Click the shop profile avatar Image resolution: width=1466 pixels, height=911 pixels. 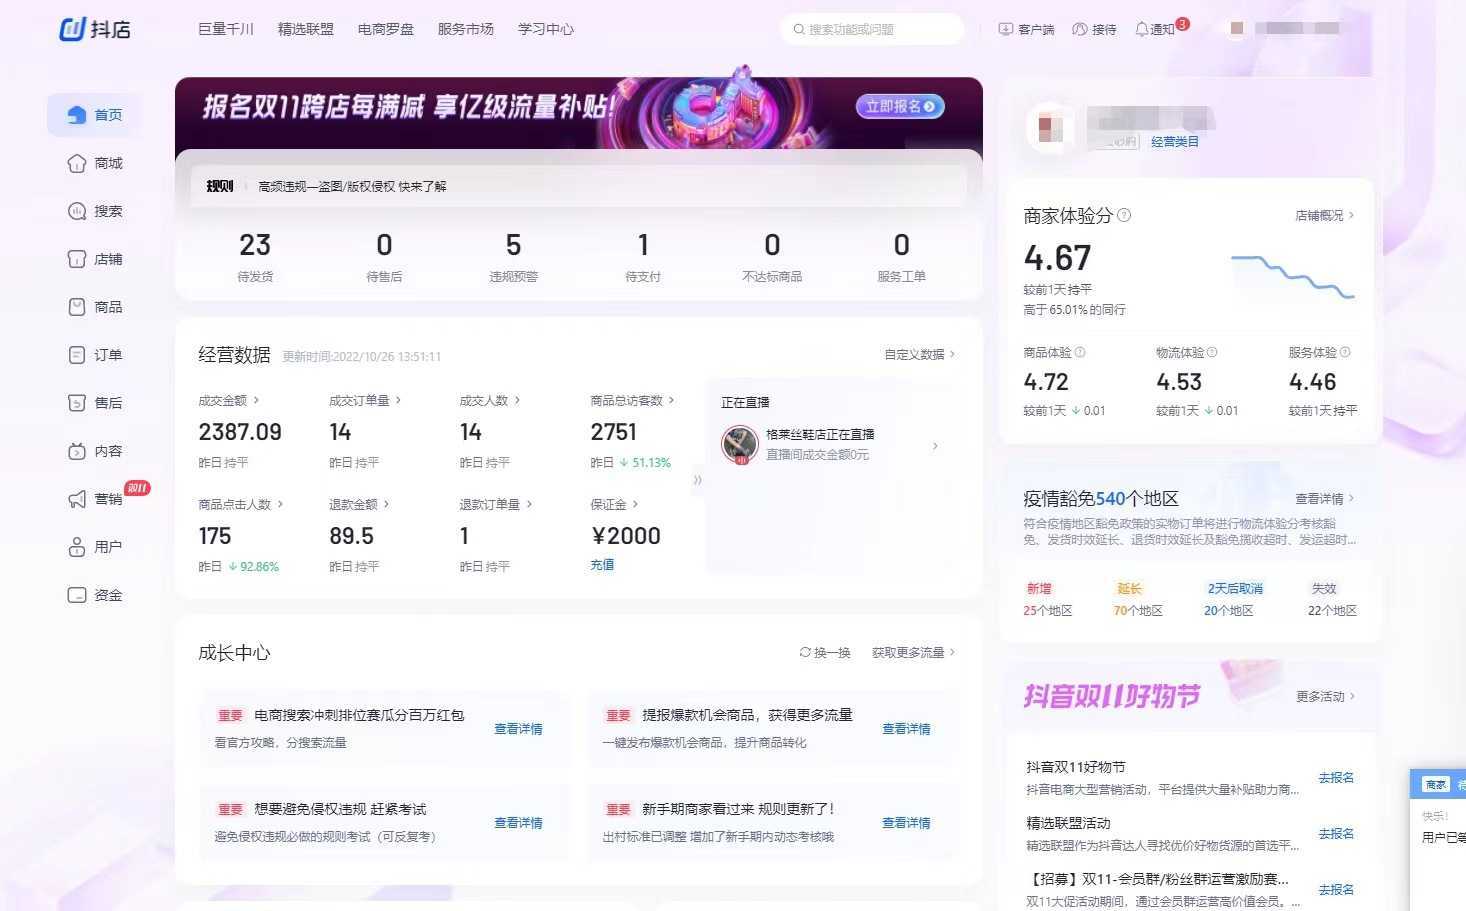[1051, 129]
